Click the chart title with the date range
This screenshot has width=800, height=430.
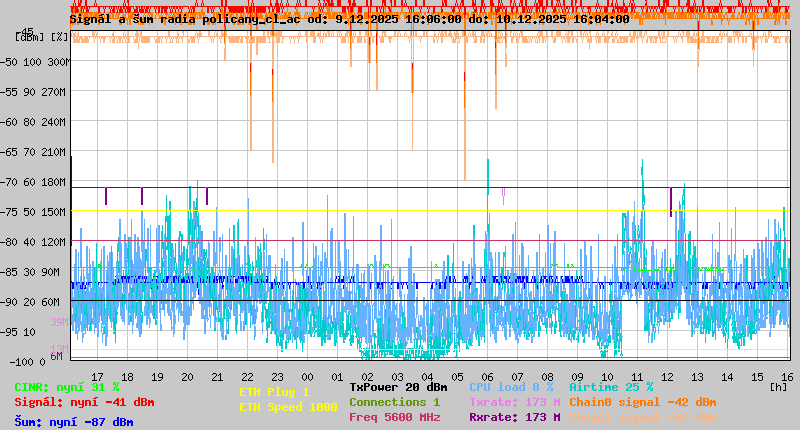pyautogui.click(x=349, y=19)
